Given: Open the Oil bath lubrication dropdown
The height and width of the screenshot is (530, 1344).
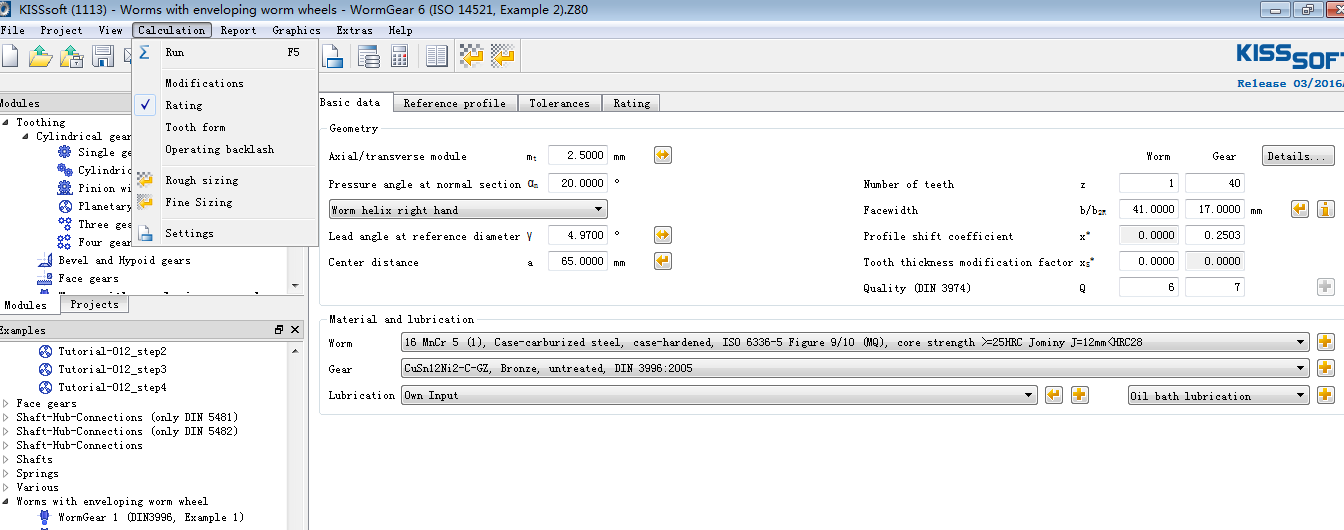Looking at the screenshot, I should pos(1218,396).
